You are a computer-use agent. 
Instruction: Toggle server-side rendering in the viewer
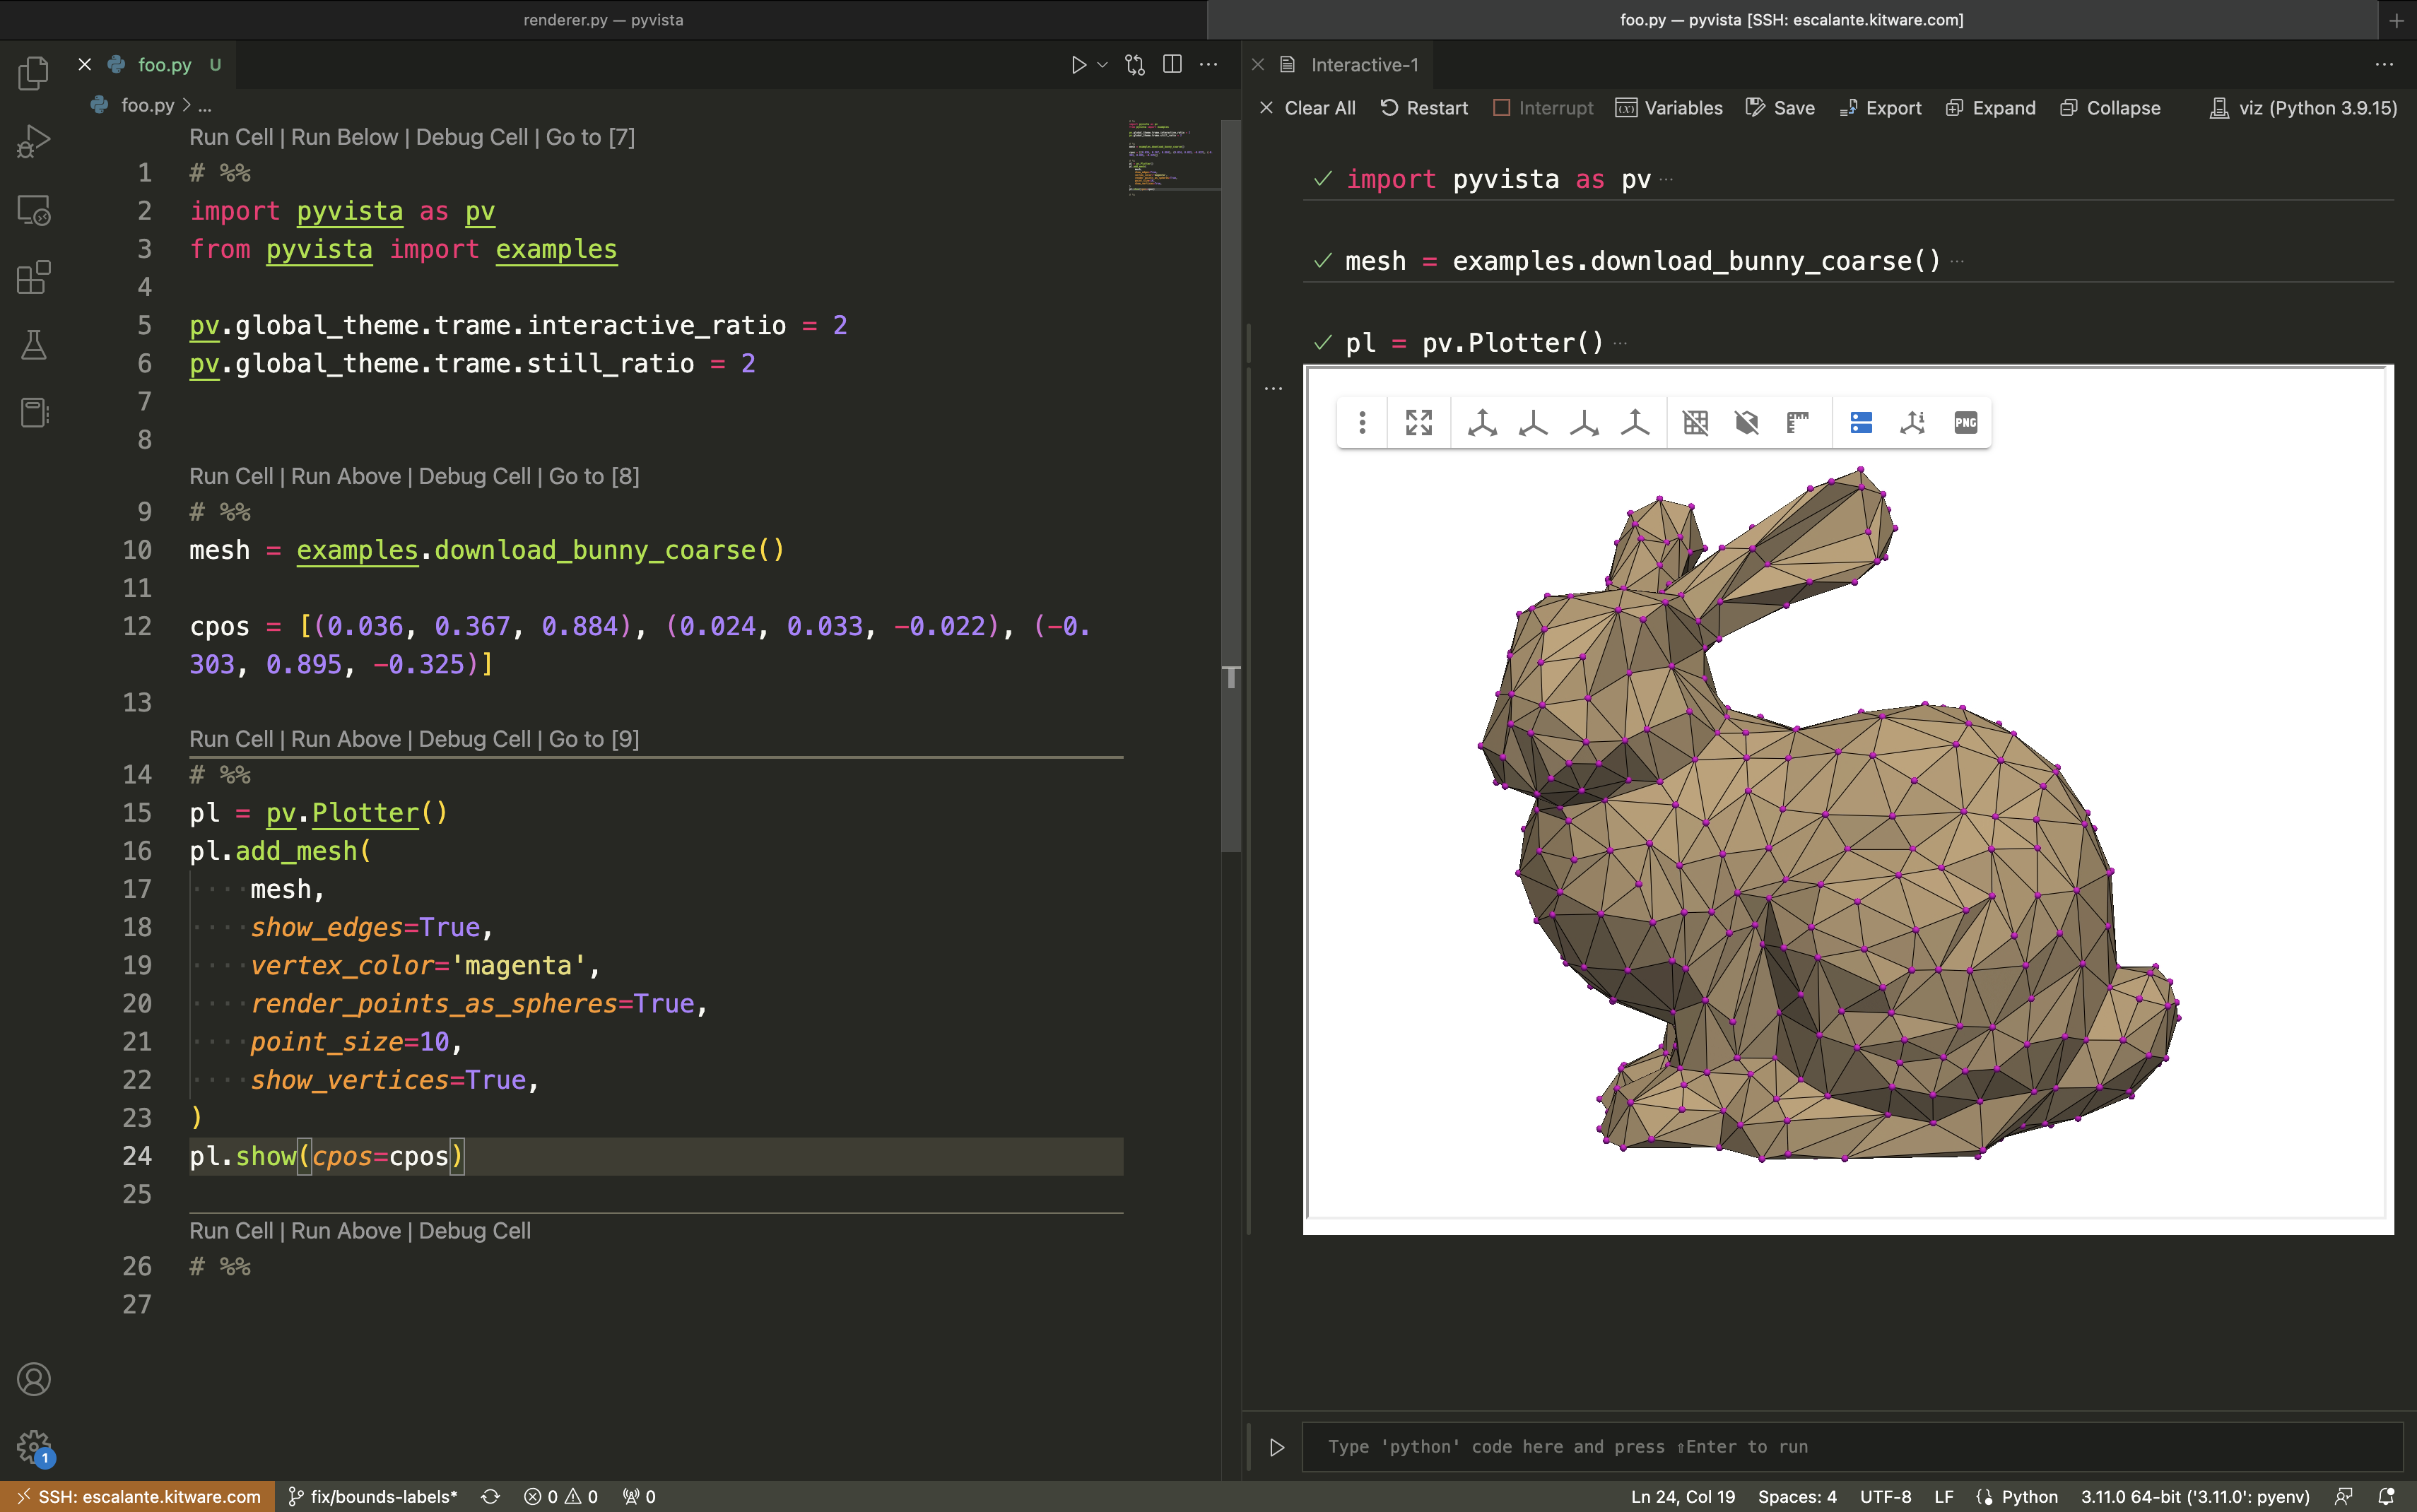(x=1861, y=423)
